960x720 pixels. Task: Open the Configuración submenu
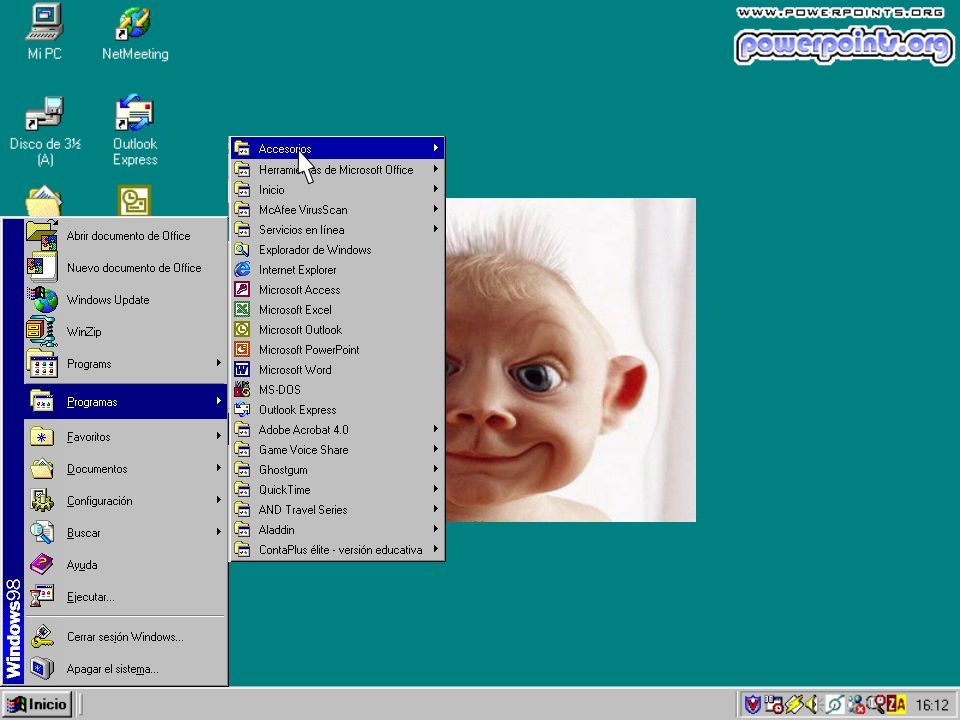click(x=126, y=501)
